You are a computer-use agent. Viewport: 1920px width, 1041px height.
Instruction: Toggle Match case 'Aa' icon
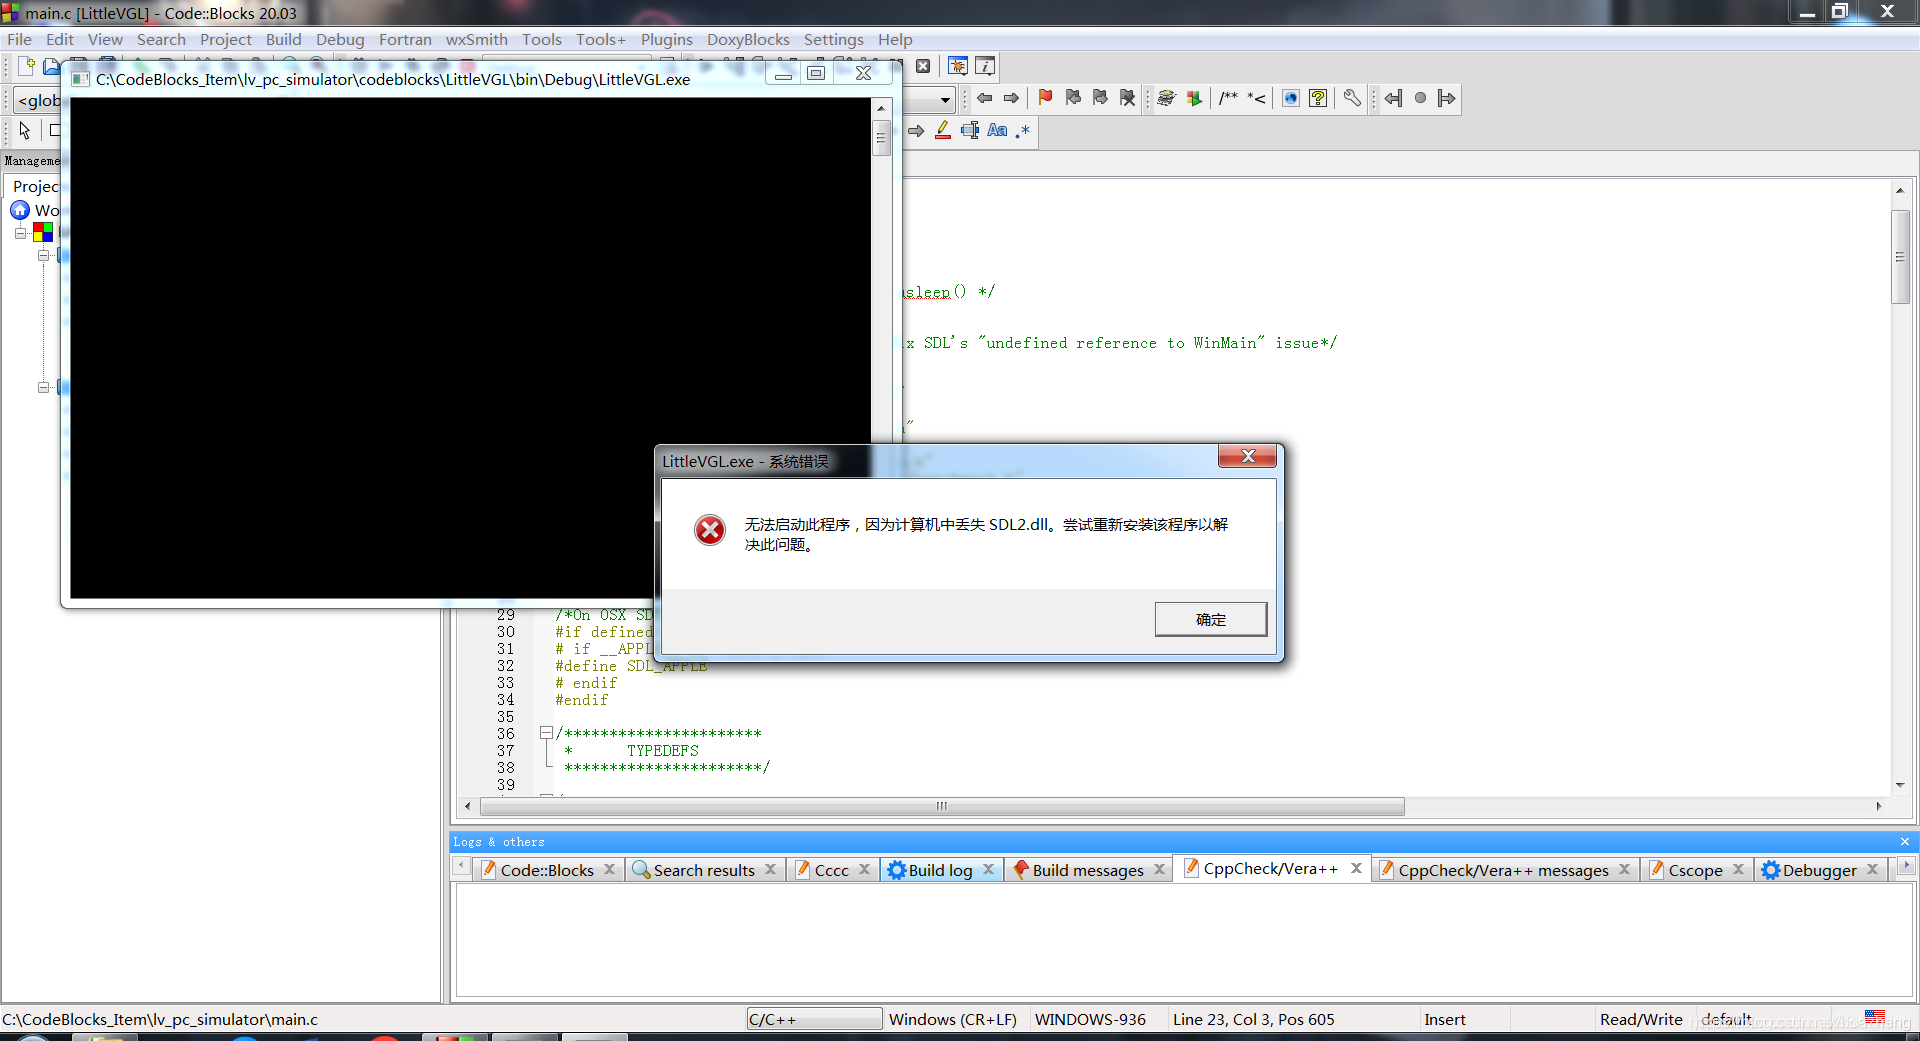[x=997, y=130]
